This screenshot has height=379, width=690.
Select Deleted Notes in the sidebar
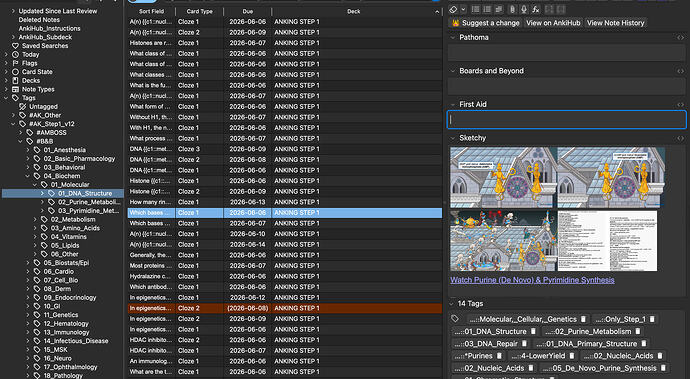(39, 20)
